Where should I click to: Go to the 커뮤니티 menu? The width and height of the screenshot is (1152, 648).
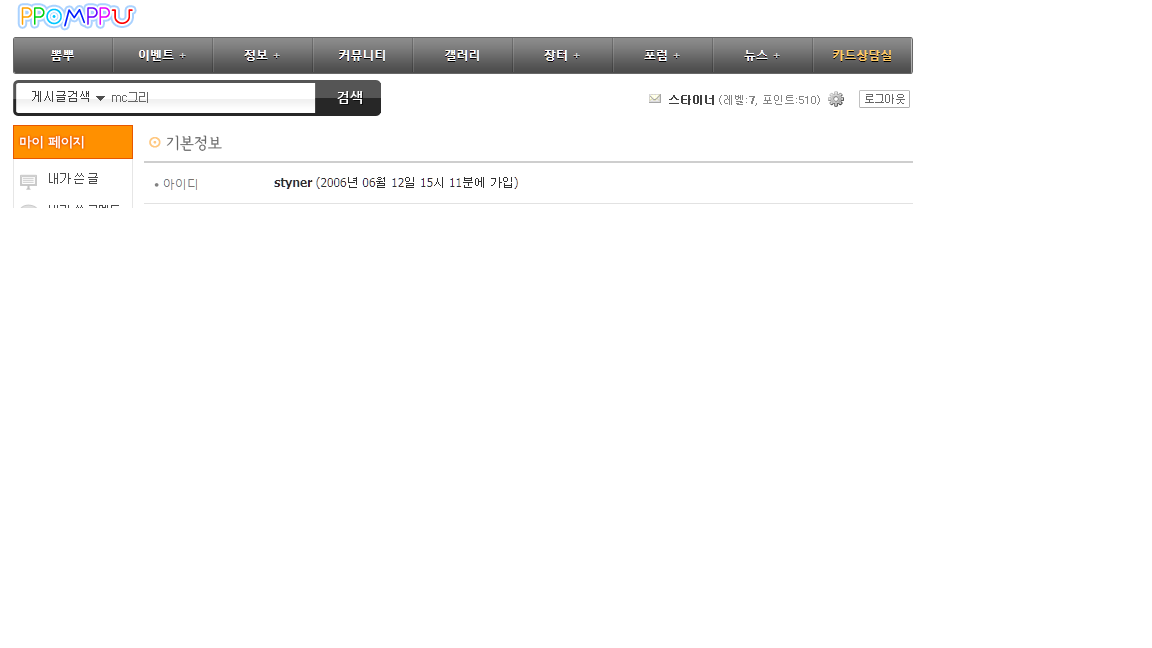tap(362, 56)
